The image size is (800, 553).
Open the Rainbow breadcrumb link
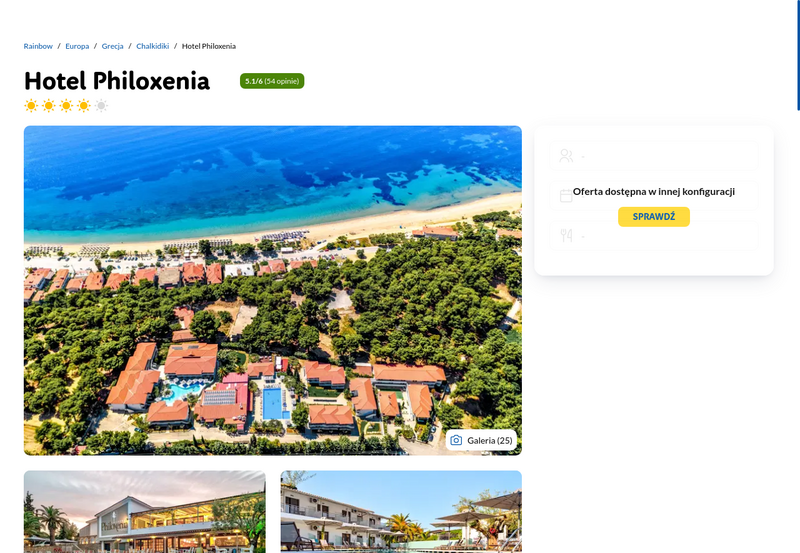coord(38,46)
